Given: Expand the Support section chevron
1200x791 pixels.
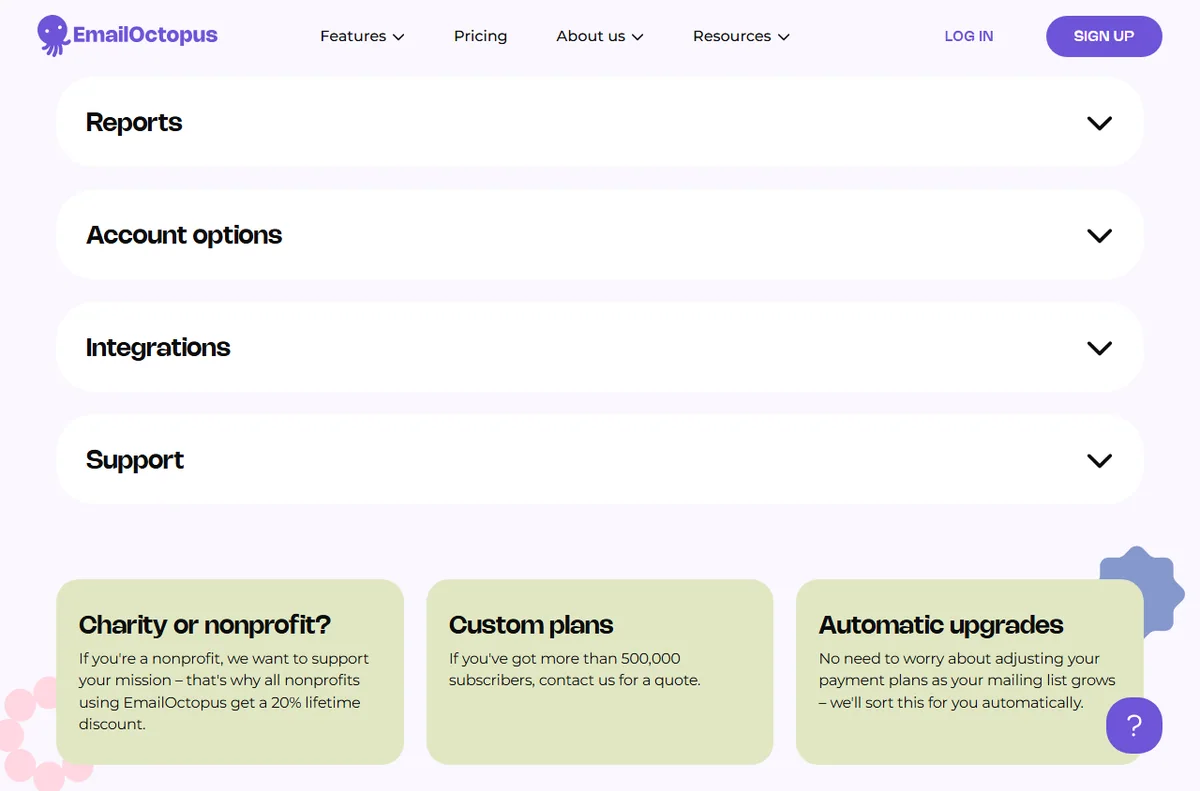Looking at the screenshot, I should tap(1099, 461).
